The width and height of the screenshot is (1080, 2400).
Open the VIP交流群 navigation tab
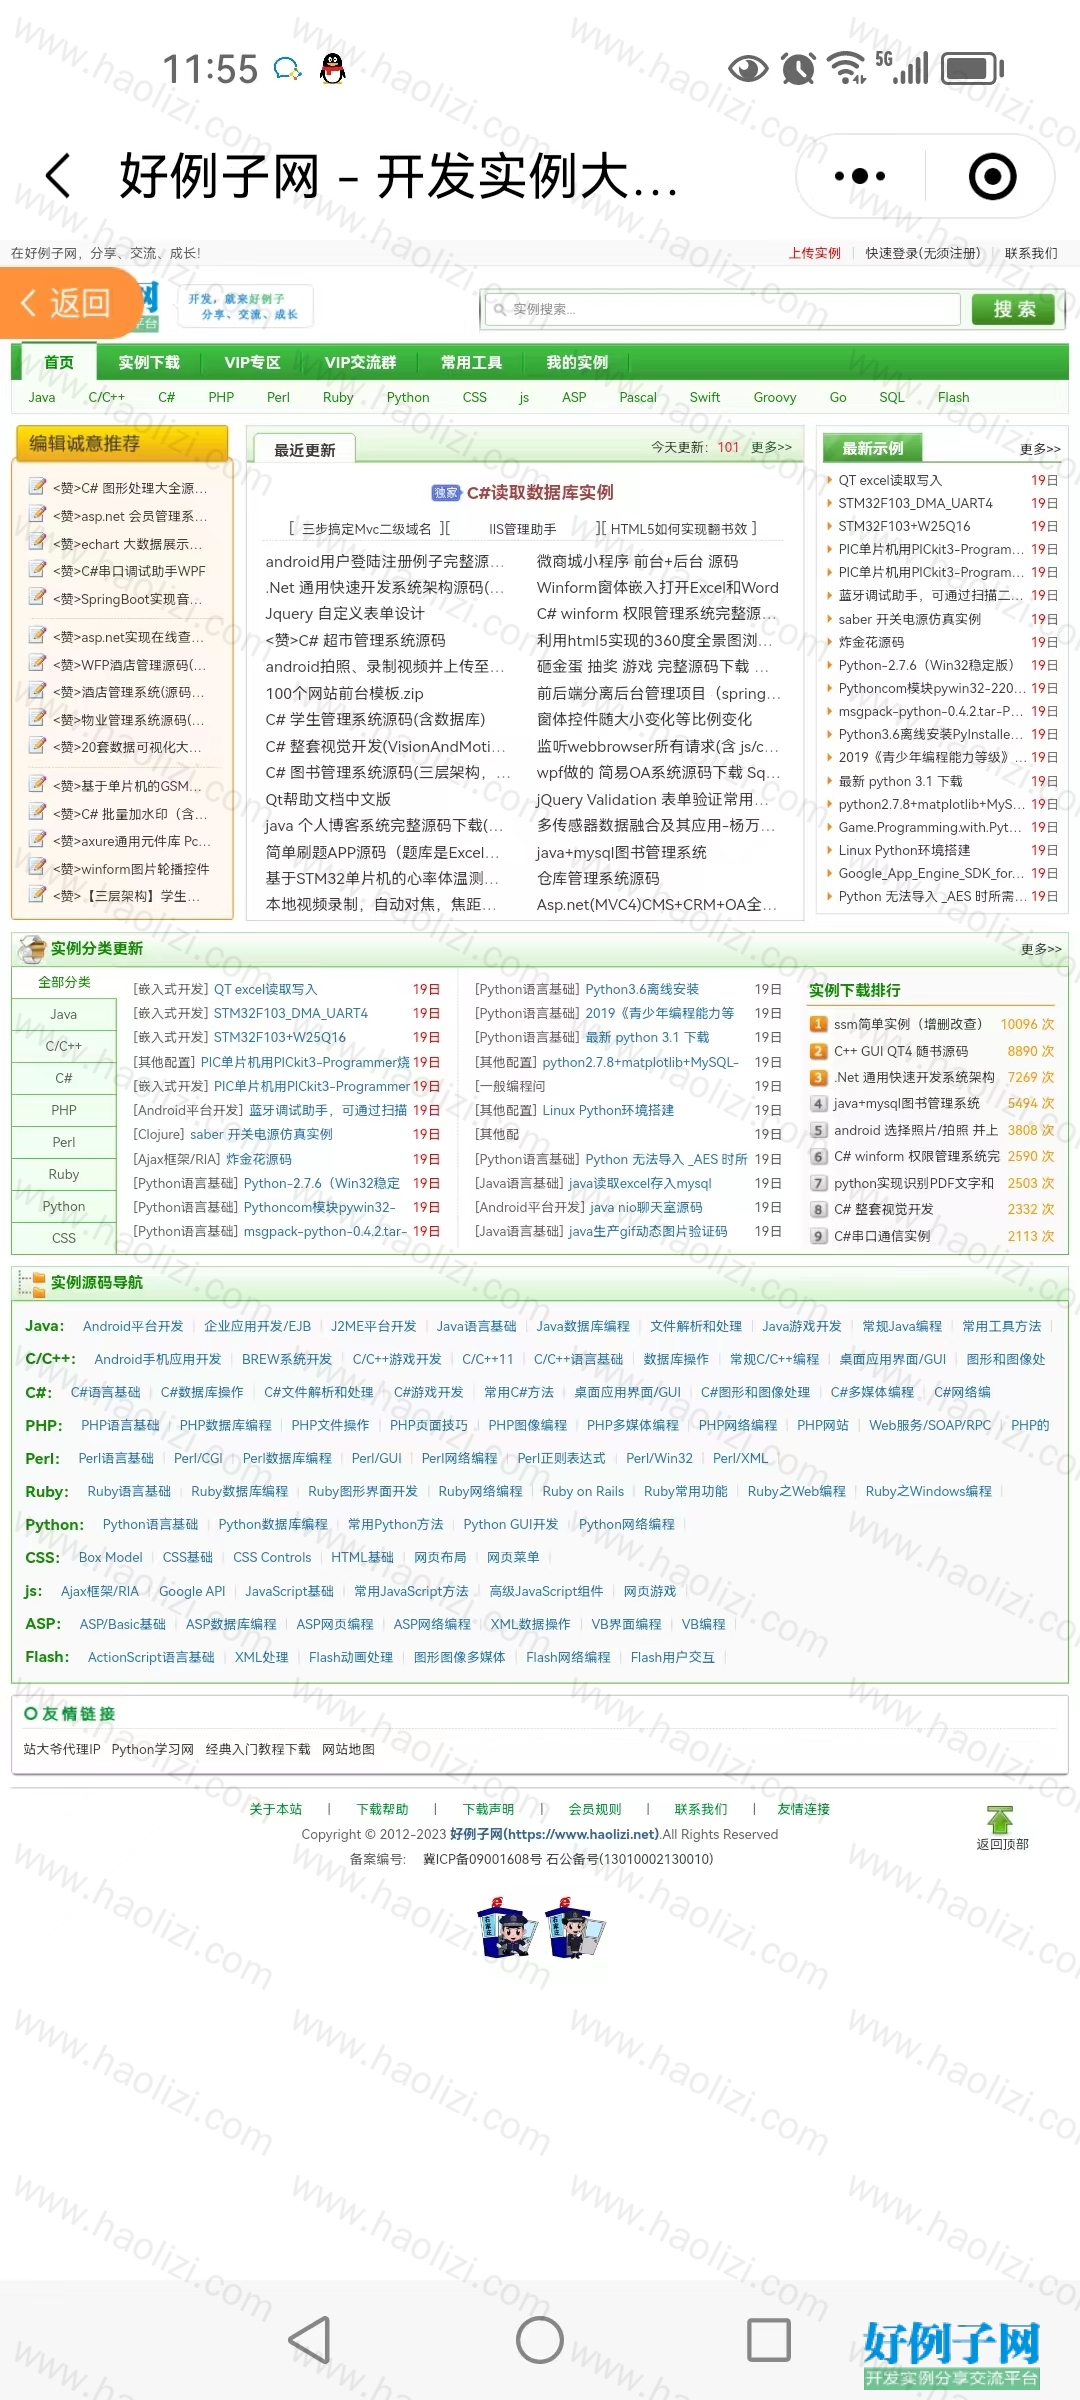(x=360, y=362)
